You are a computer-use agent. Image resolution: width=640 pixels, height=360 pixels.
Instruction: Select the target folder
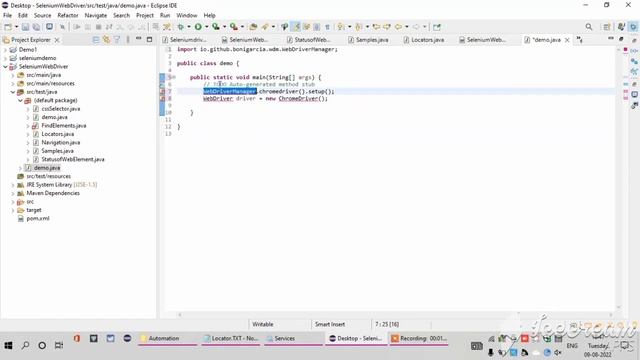pyautogui.click(x=34, y=210)
